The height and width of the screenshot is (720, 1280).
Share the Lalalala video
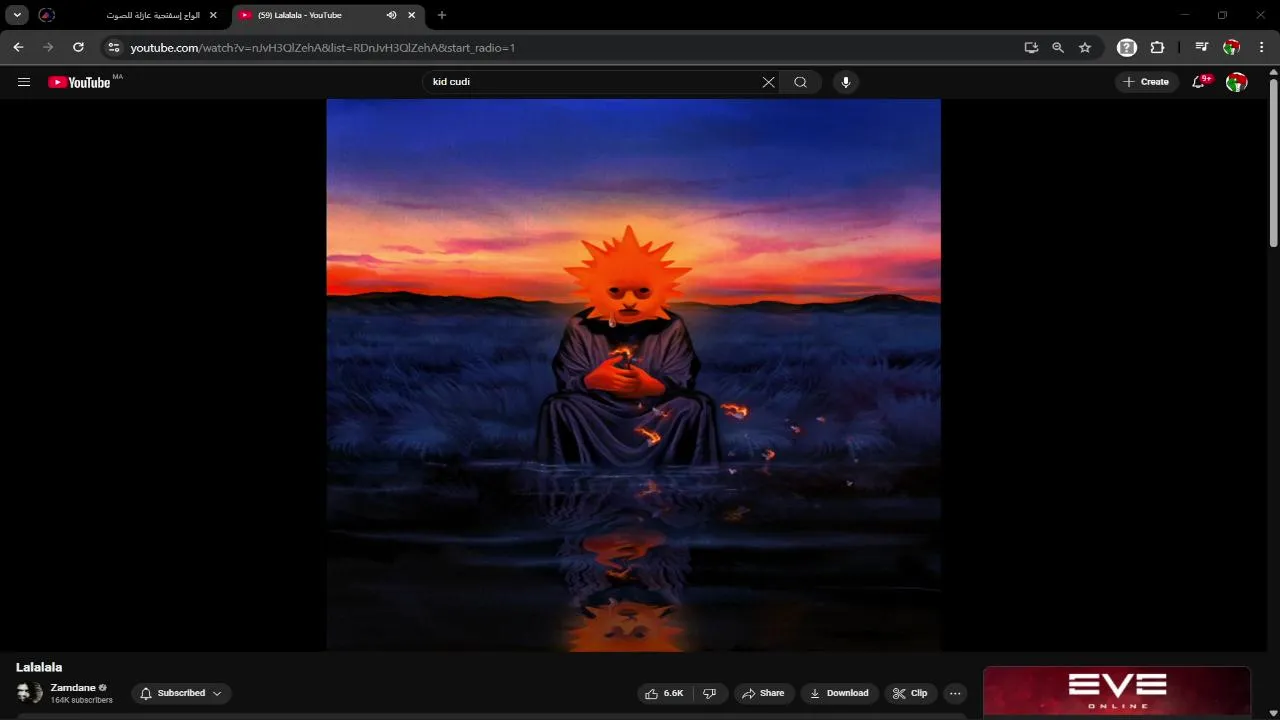point(763,693)
